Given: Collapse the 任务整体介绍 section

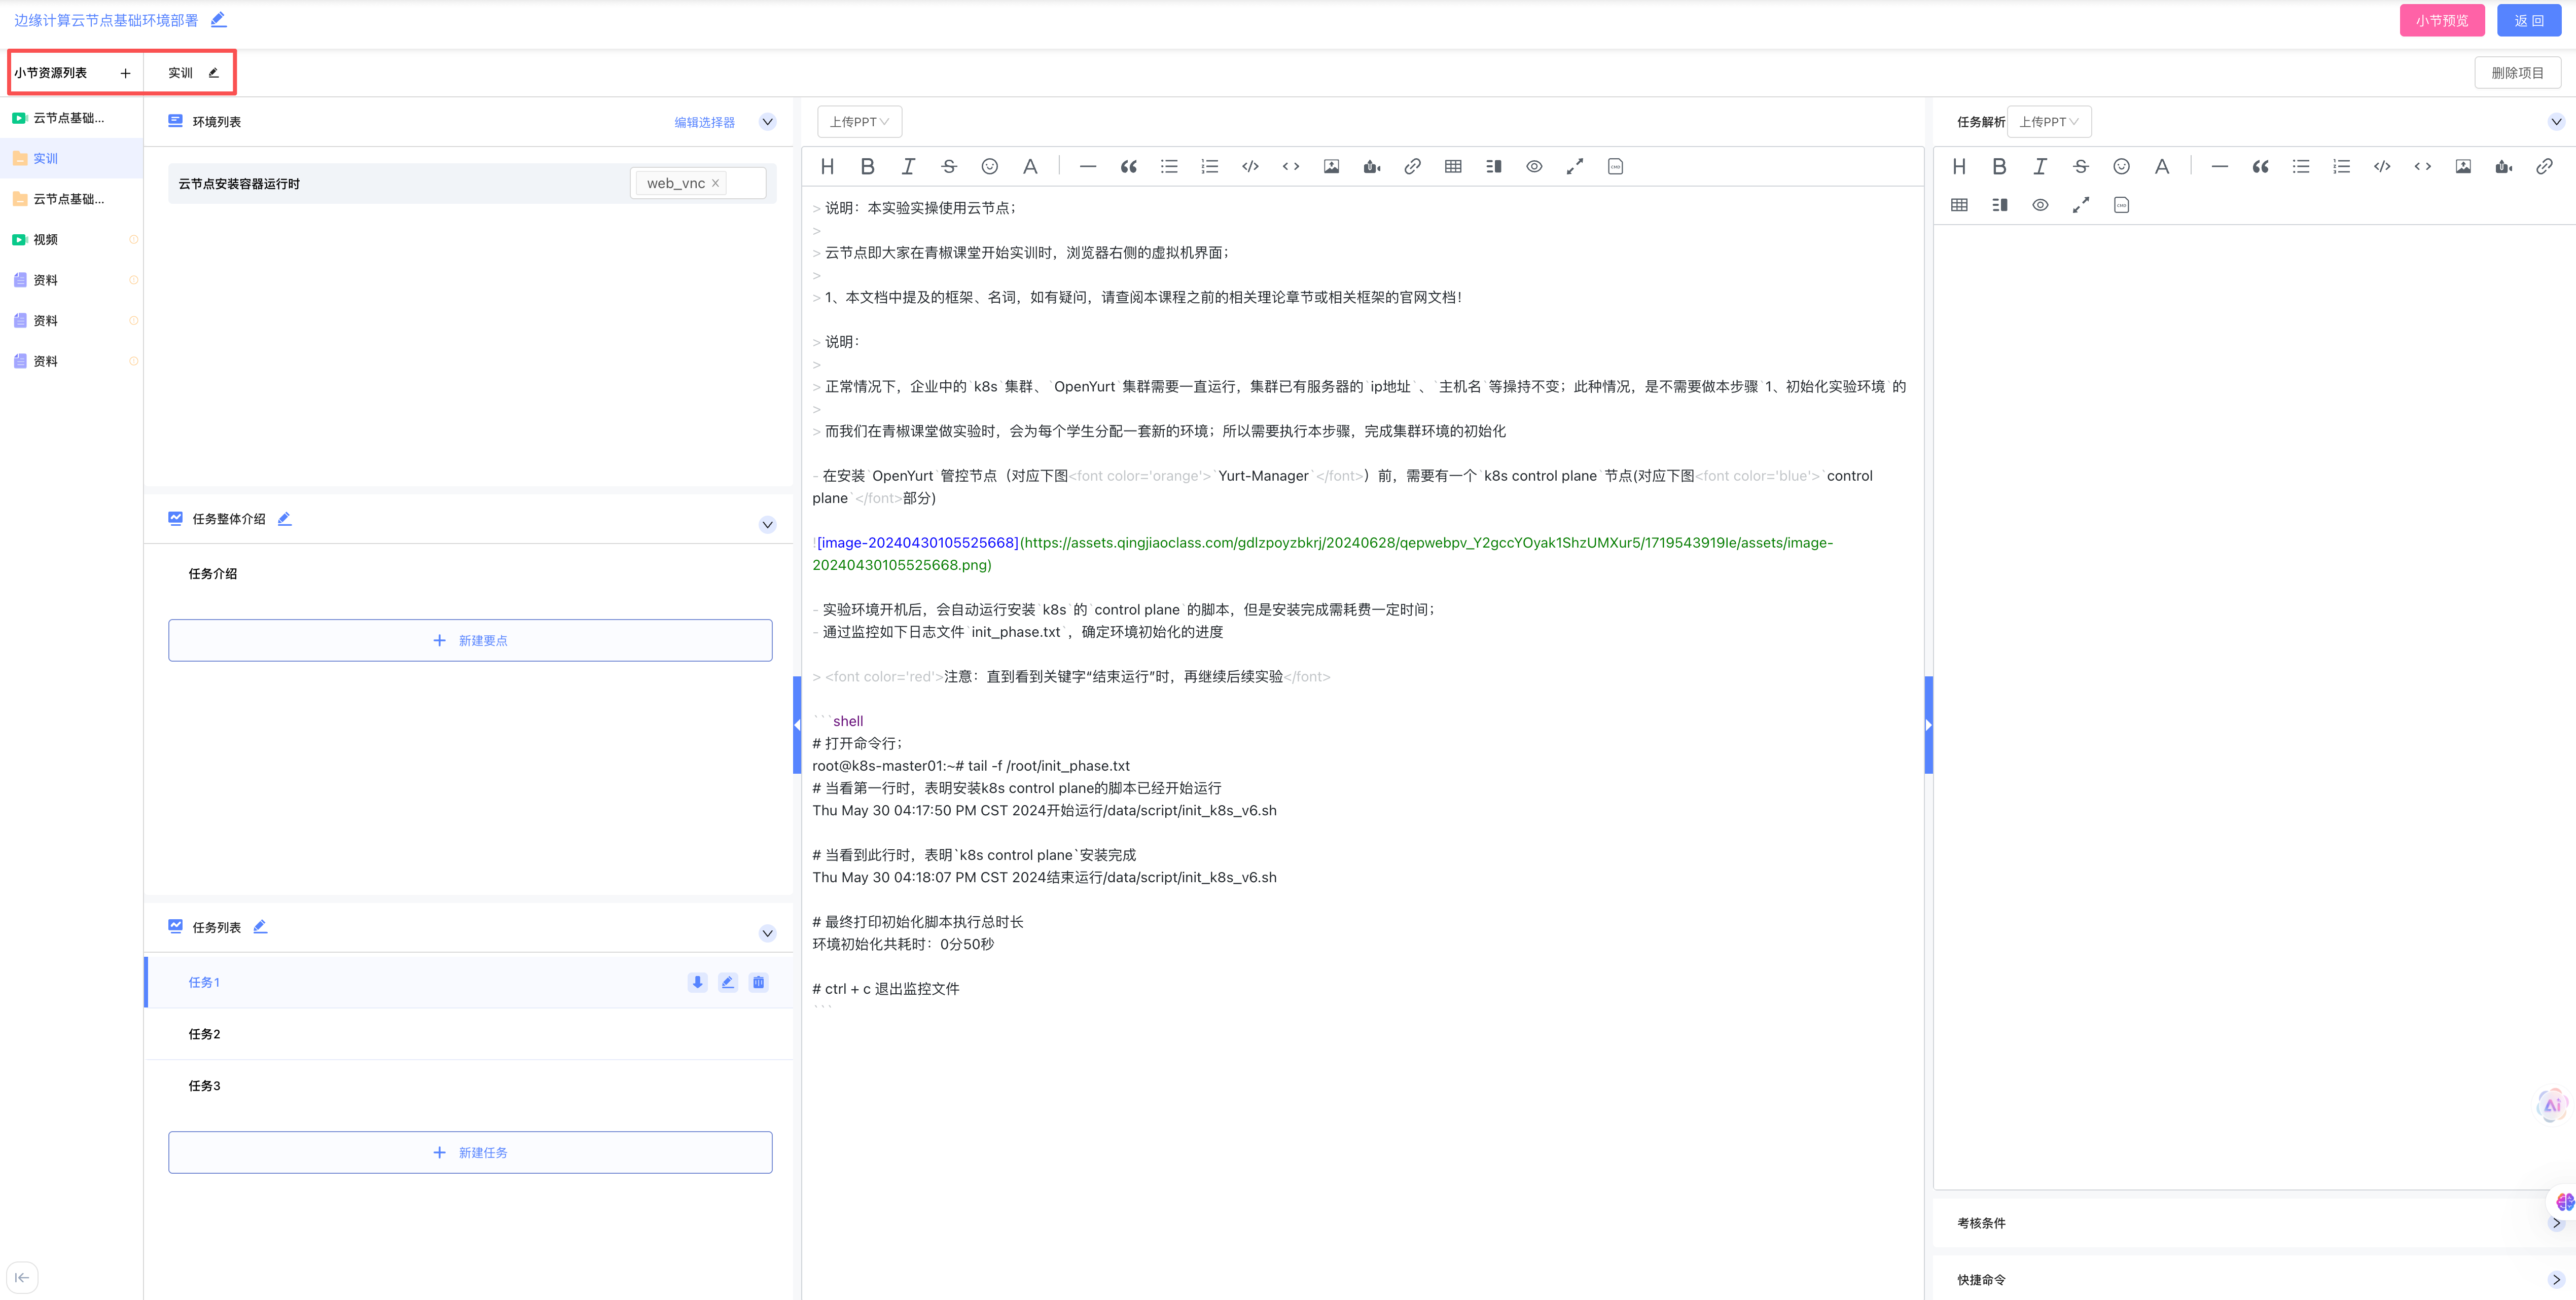Looking at the screenshot, I should point(767,524).
